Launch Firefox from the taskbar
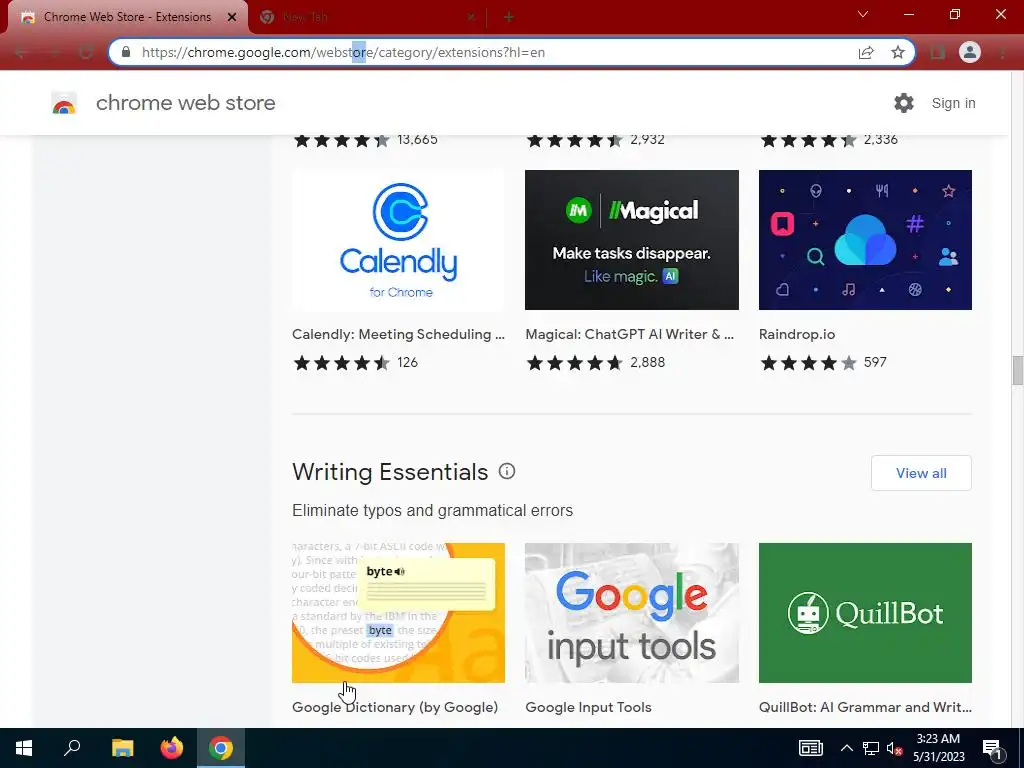 coord(172,748)
